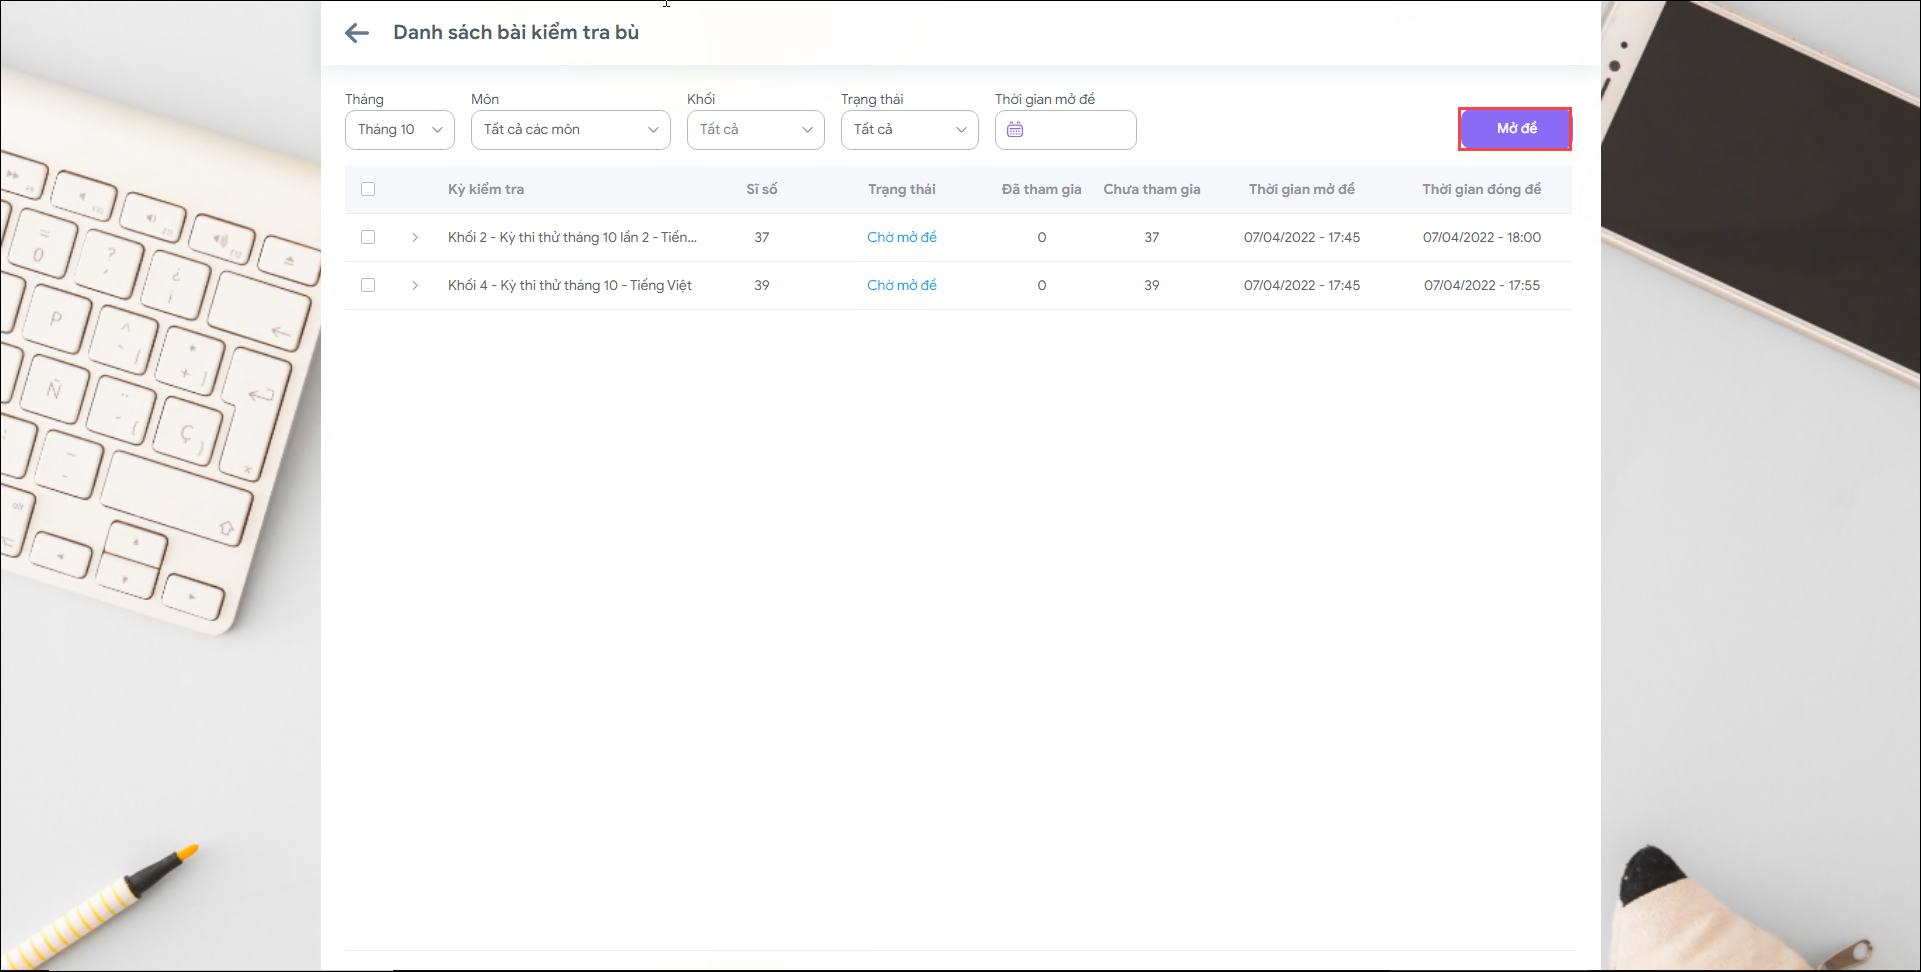Expand the Khối 2 exam row chevron
Screen dimensions: 1921x972
pyautogui.click(x=415, y=237)
